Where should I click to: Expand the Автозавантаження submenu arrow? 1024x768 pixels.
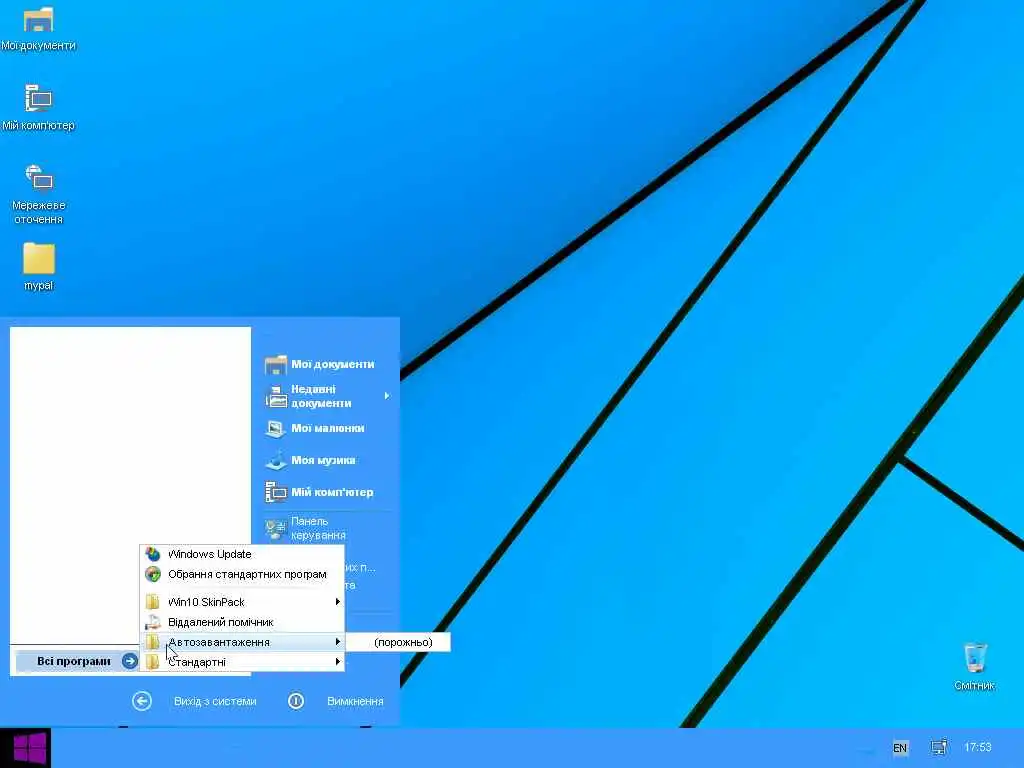pos(338,642)
